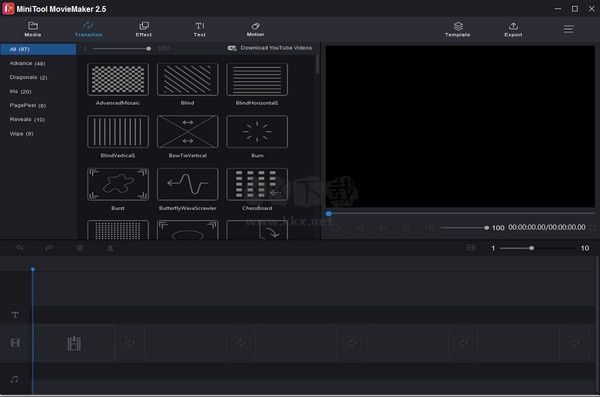
Task: Select the All (97) transitions category
Action: 38,49
